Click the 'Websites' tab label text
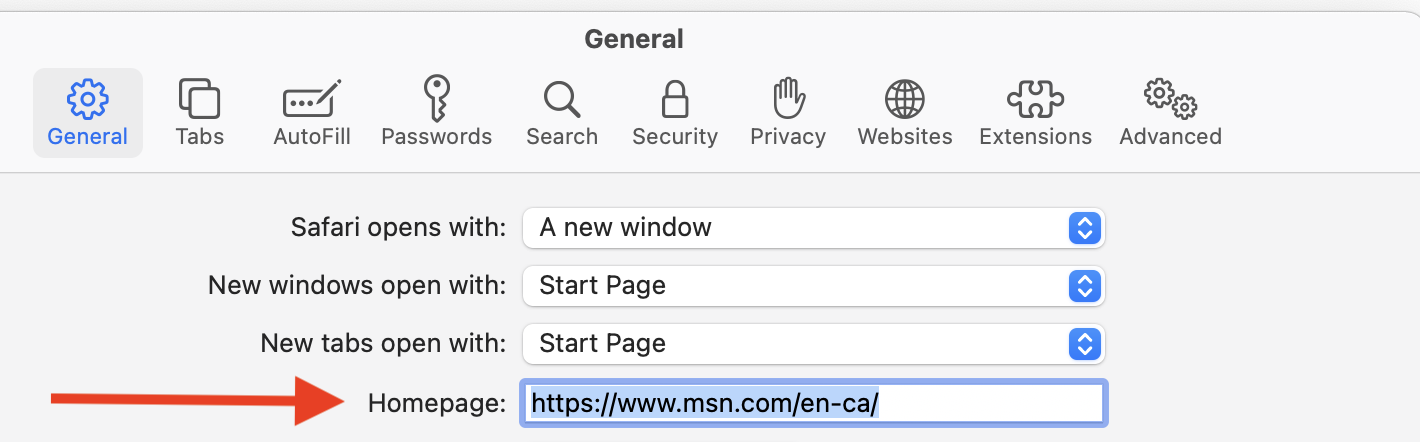Image resolution: width=1420 pixels, height=442 pixels. (905, 137)
